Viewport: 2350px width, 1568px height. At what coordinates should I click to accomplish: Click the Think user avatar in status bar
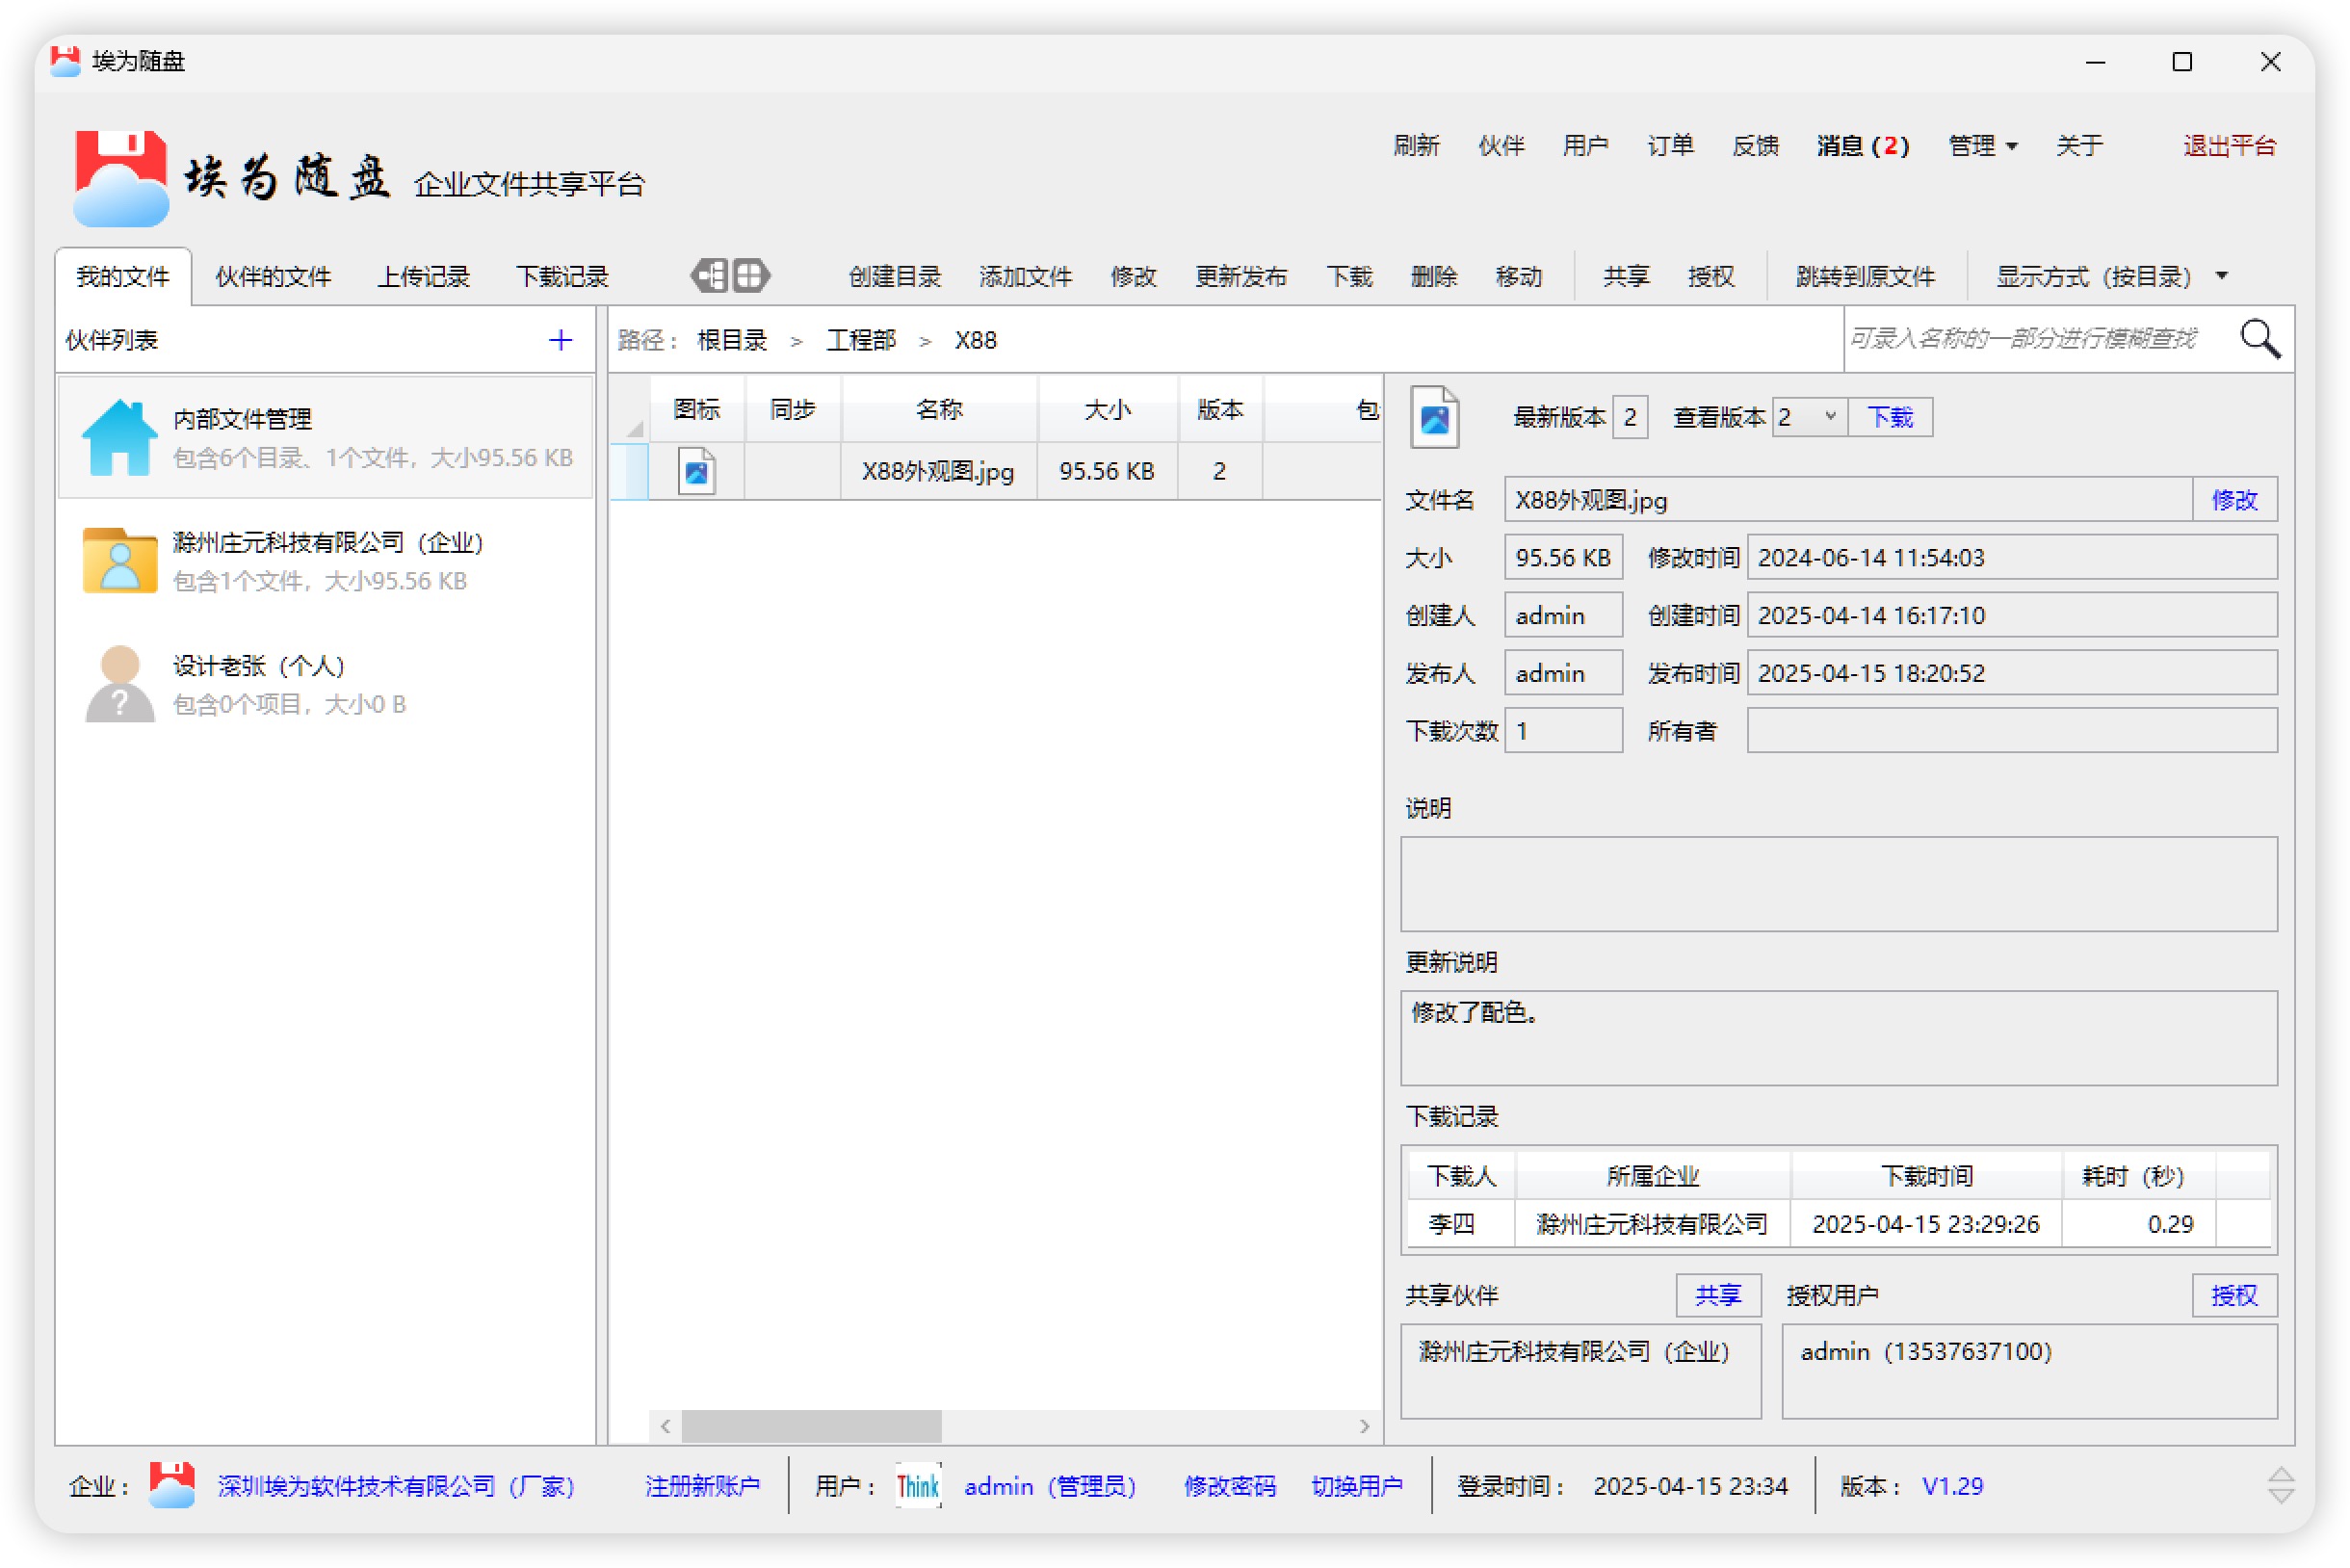(917, 1485)
